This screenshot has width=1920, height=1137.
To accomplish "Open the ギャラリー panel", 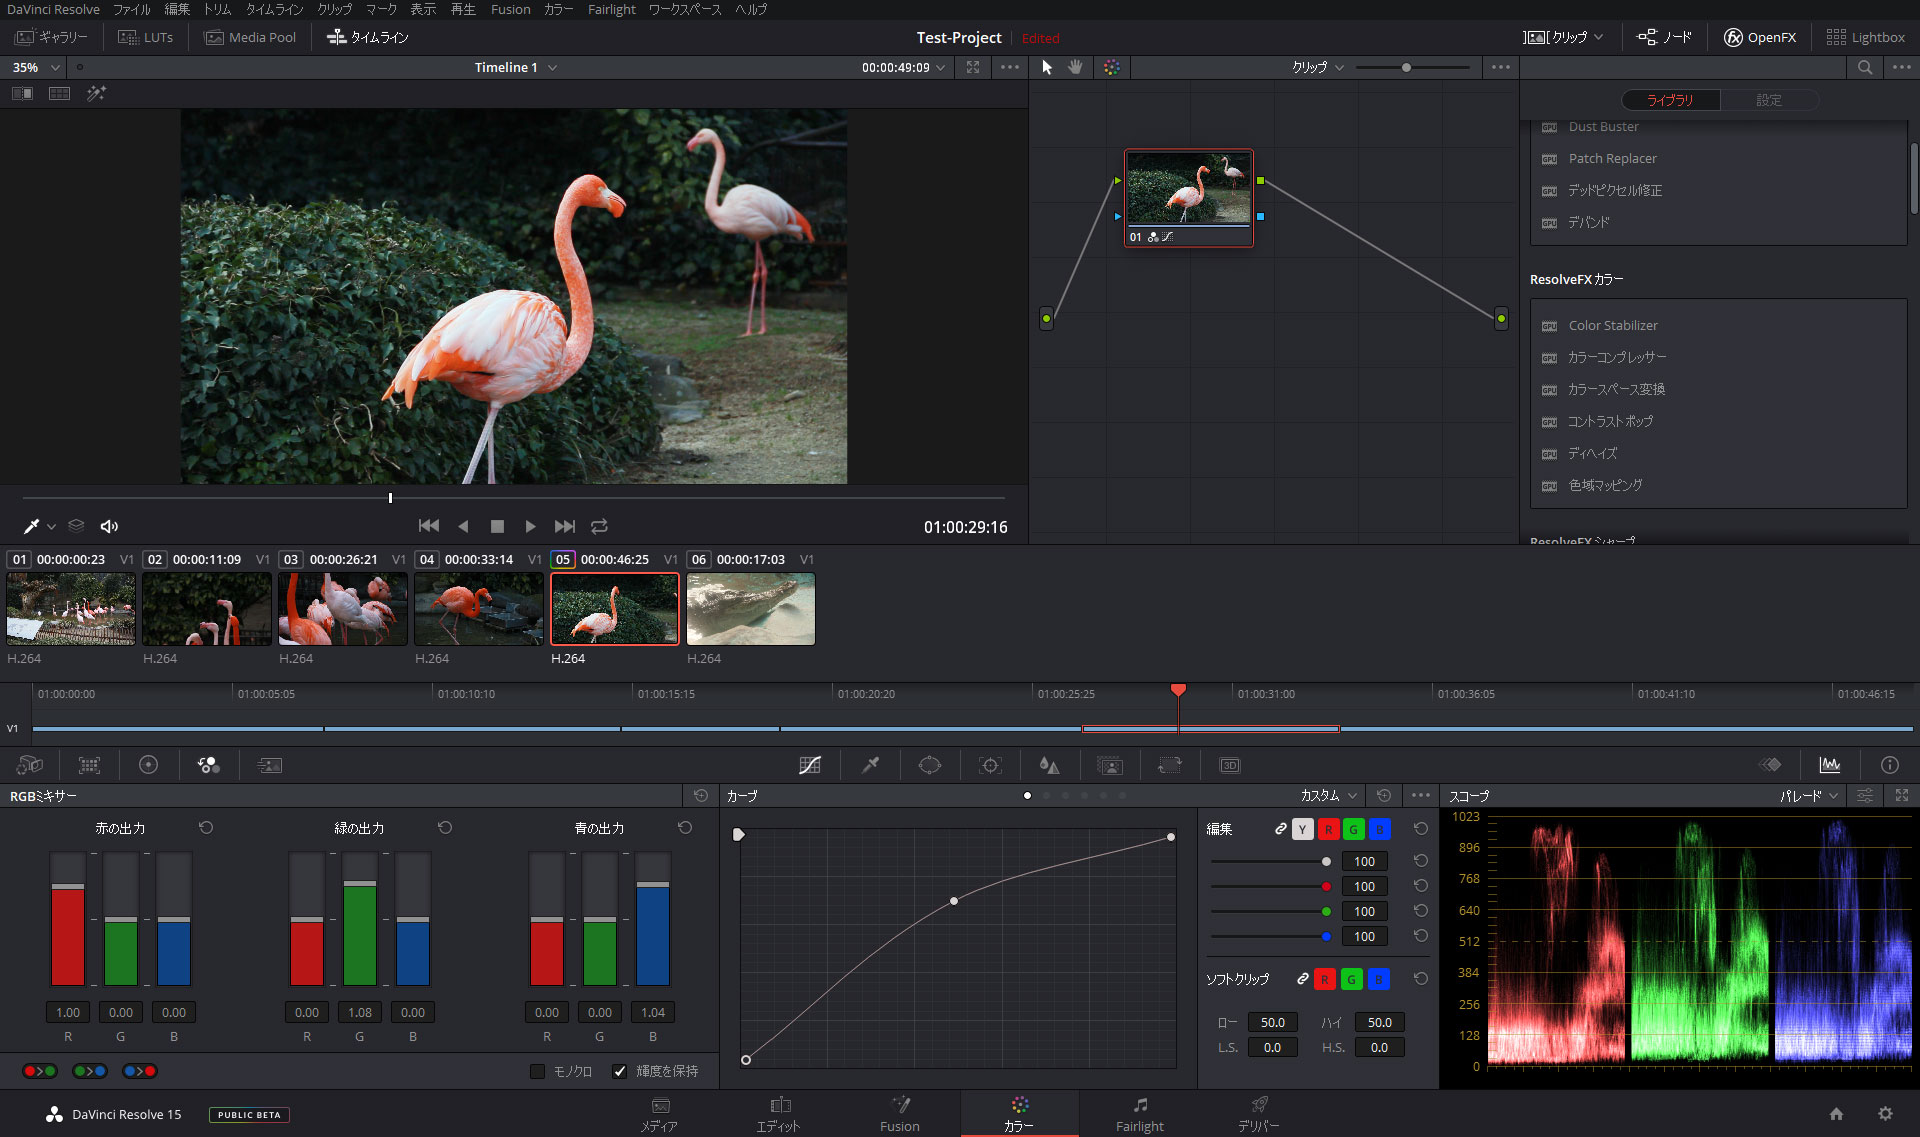I will click(x=52, y=37).
